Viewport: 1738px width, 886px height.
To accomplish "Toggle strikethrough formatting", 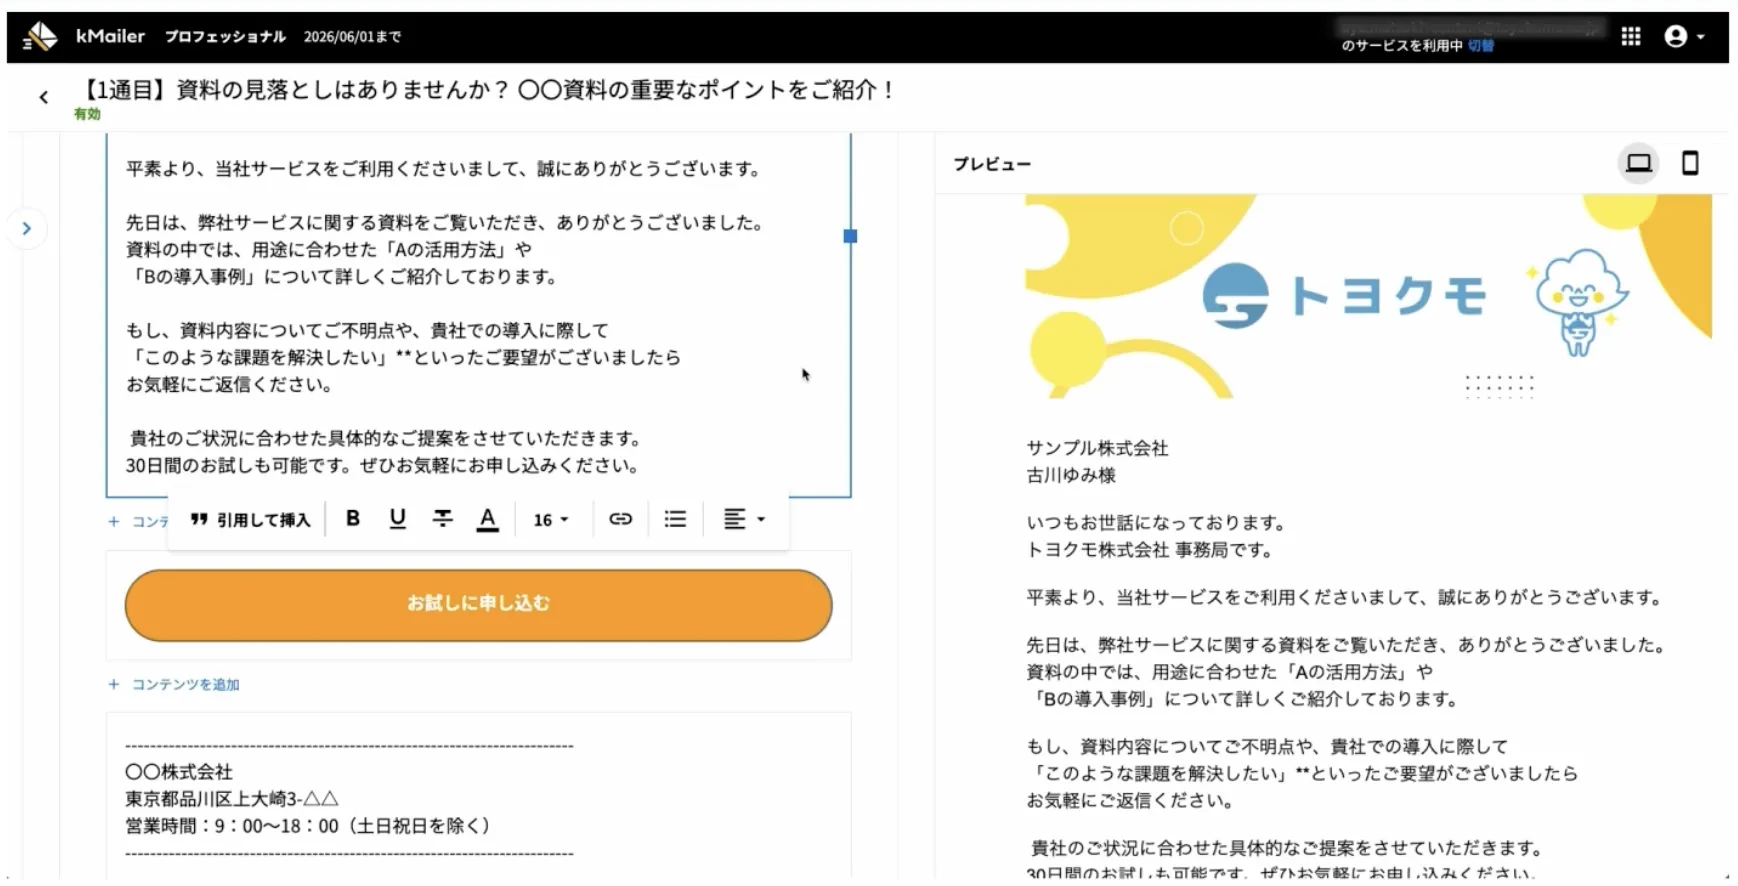I will (442, 518).
